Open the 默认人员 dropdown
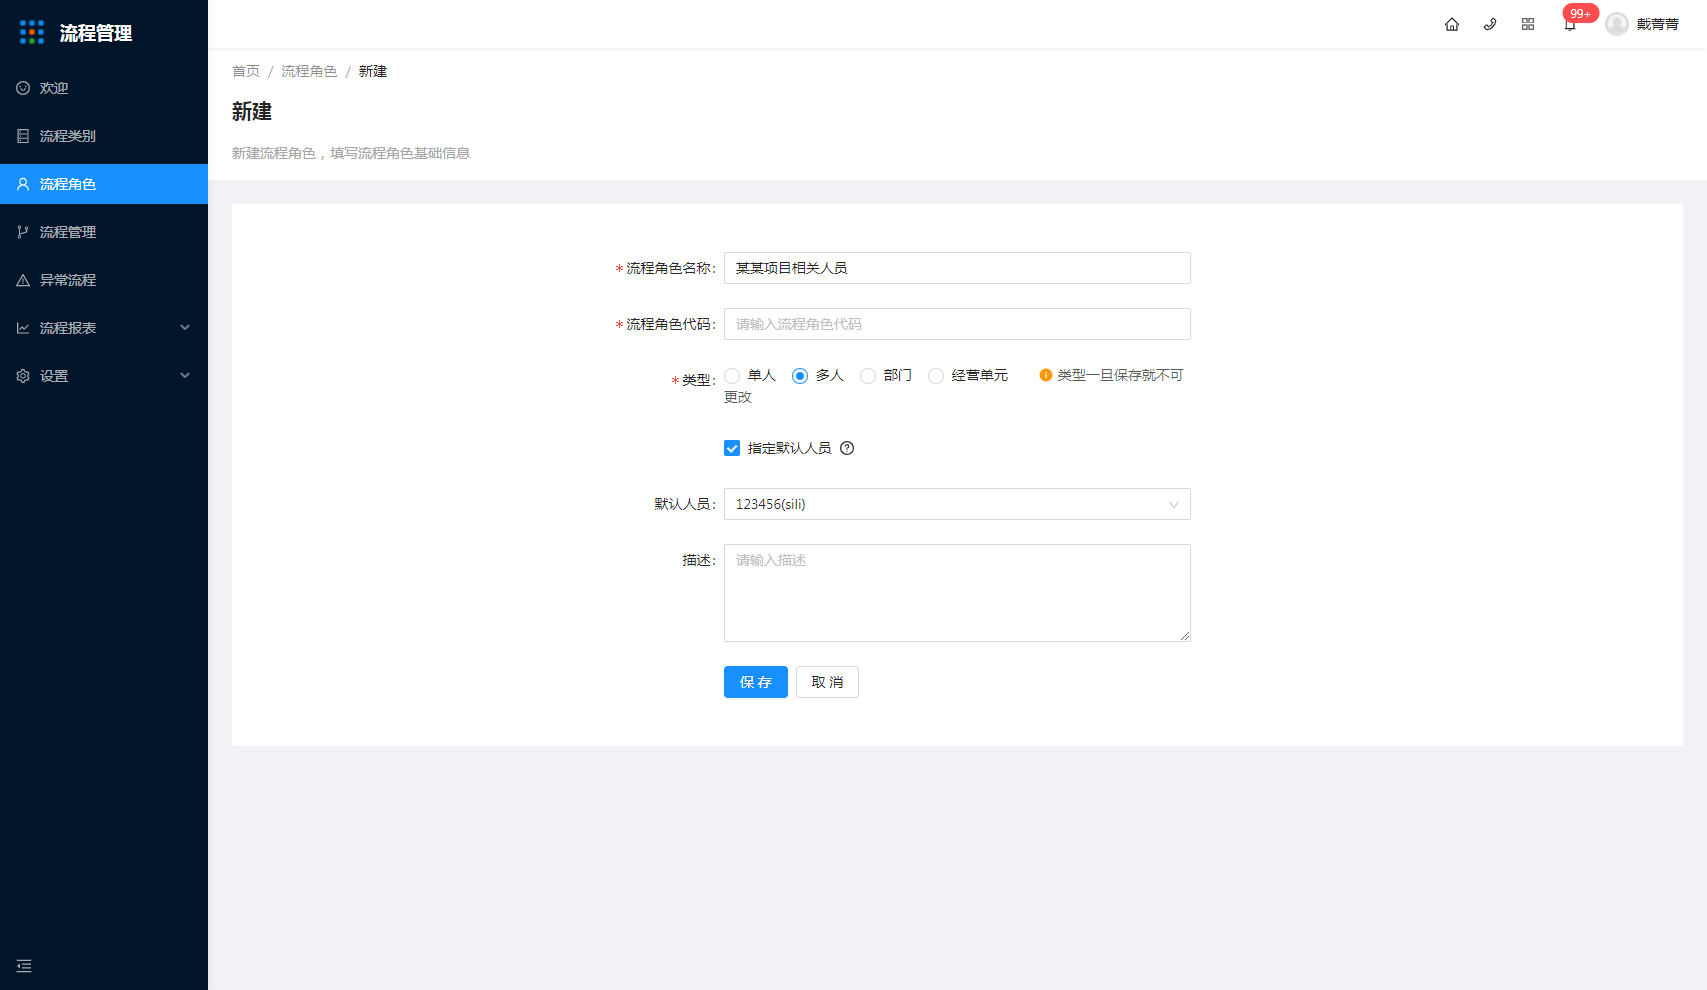The width and height of the screenshot is (1707, 990). [x=957, y=504]
